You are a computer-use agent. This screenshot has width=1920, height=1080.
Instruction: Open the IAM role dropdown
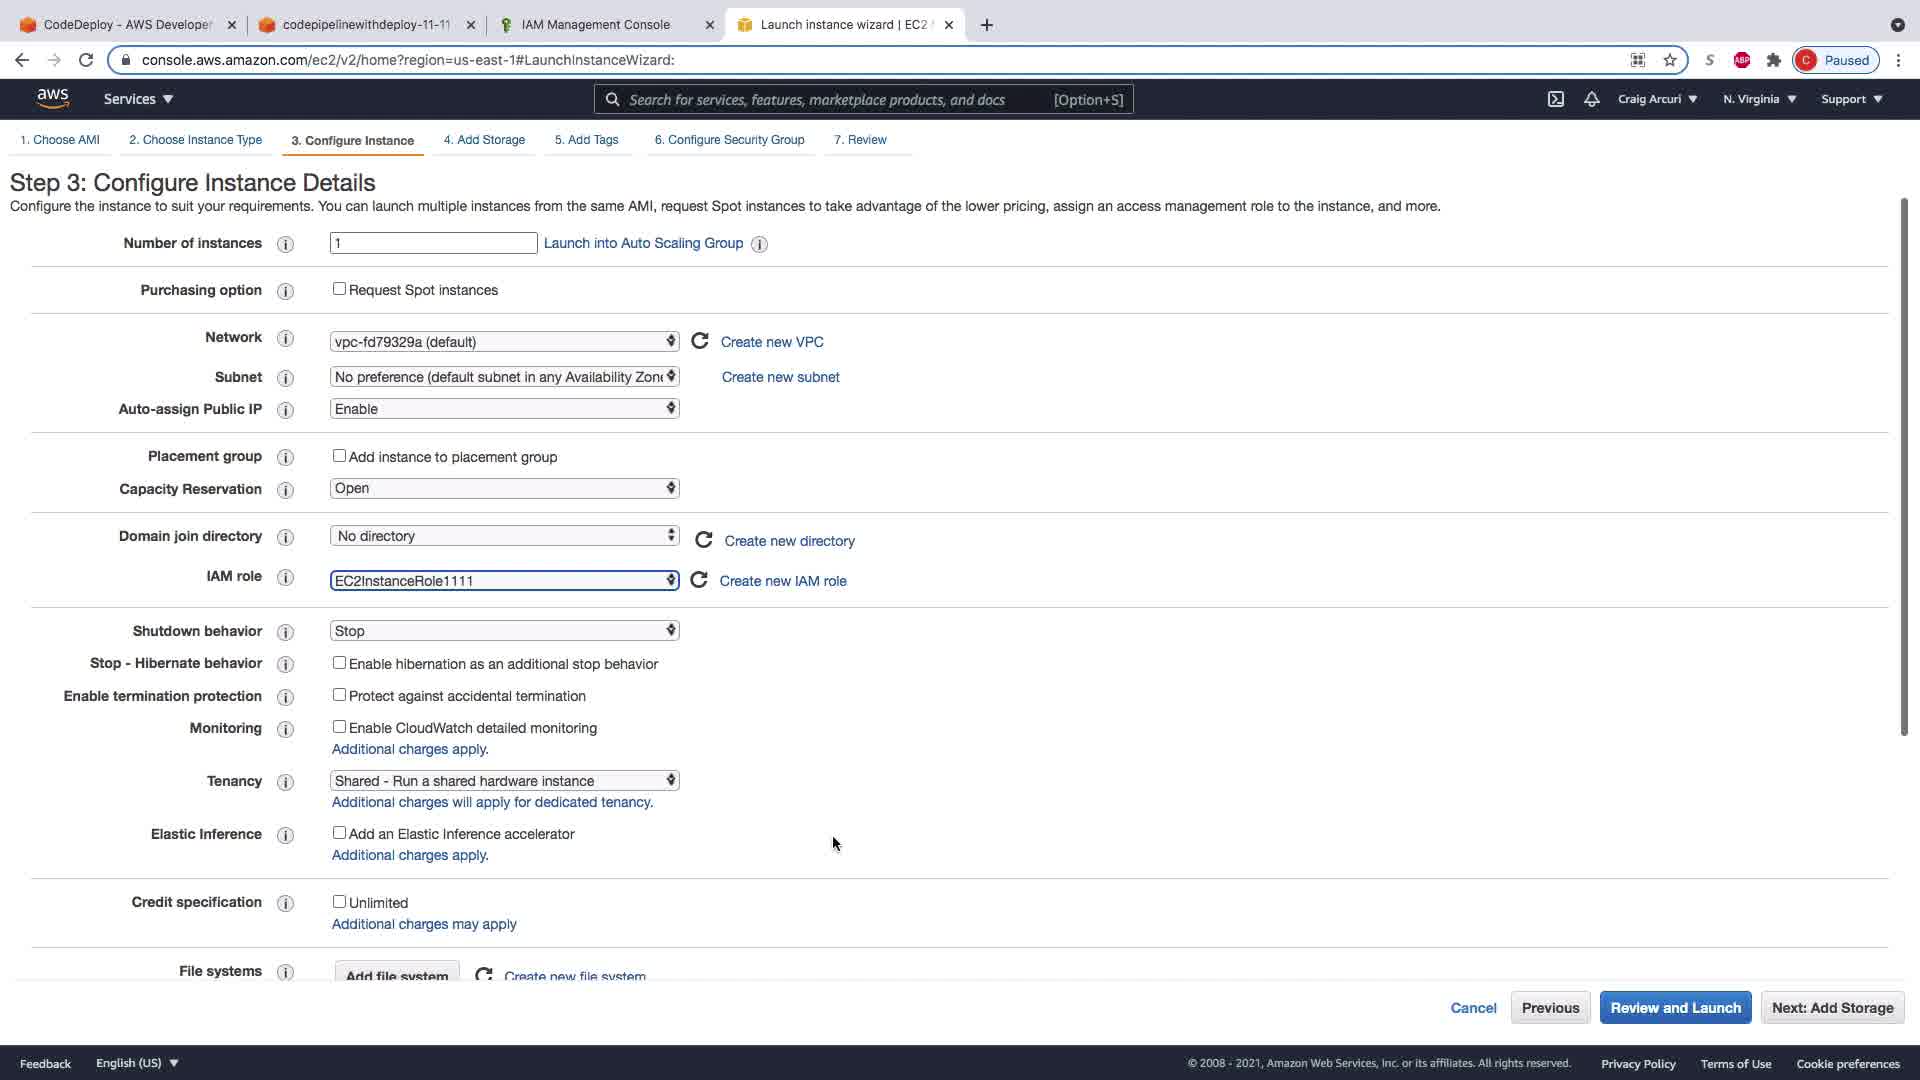coord(504,581)
